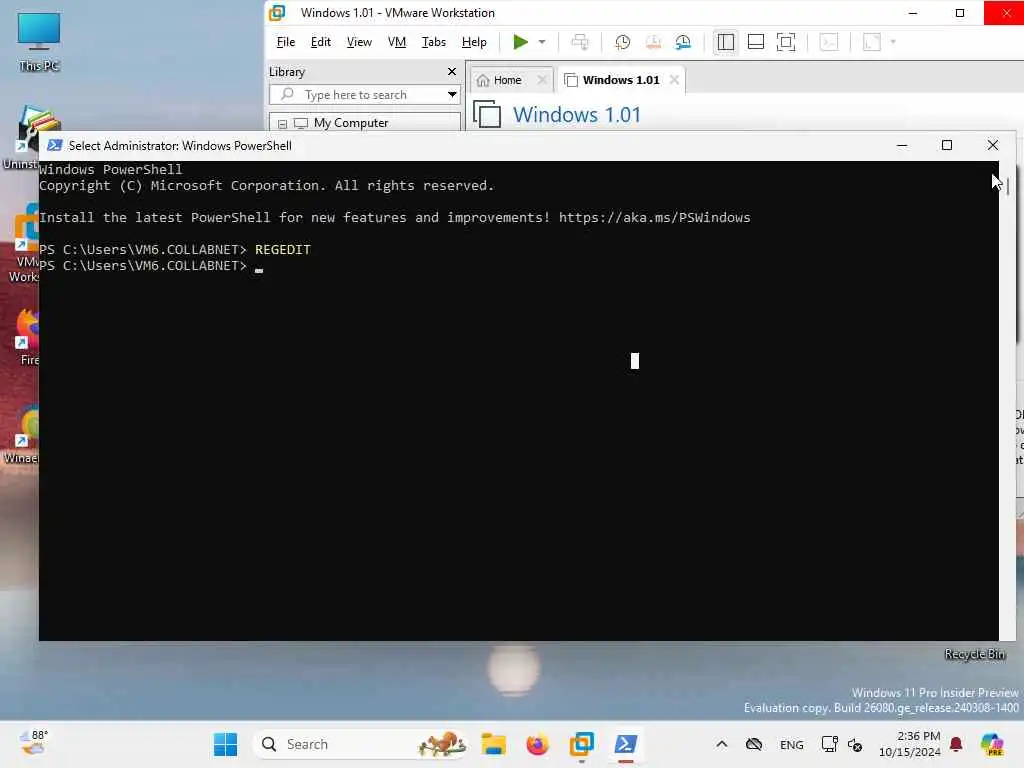Viewport: 1024px width, 768px height.
Task: Click the VMware Workstation title bar icon
Action: click(277, 12)
